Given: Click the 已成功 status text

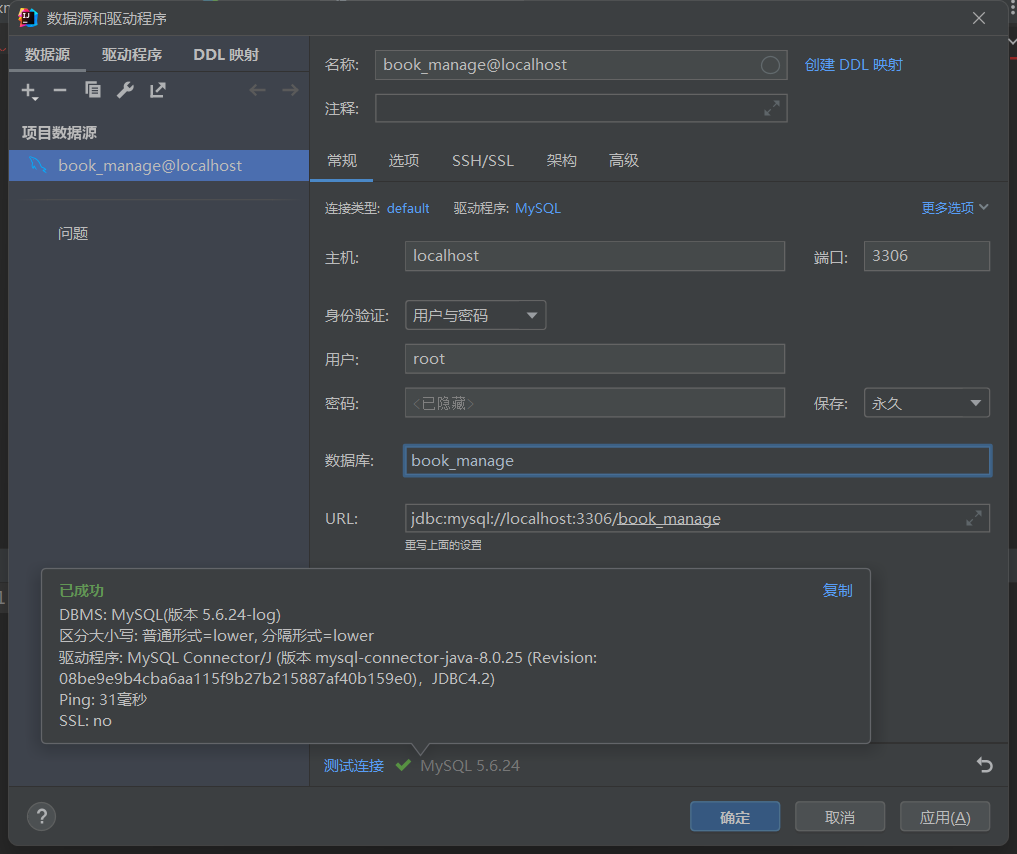Looking at the screenshot, I should pos(81,590).
